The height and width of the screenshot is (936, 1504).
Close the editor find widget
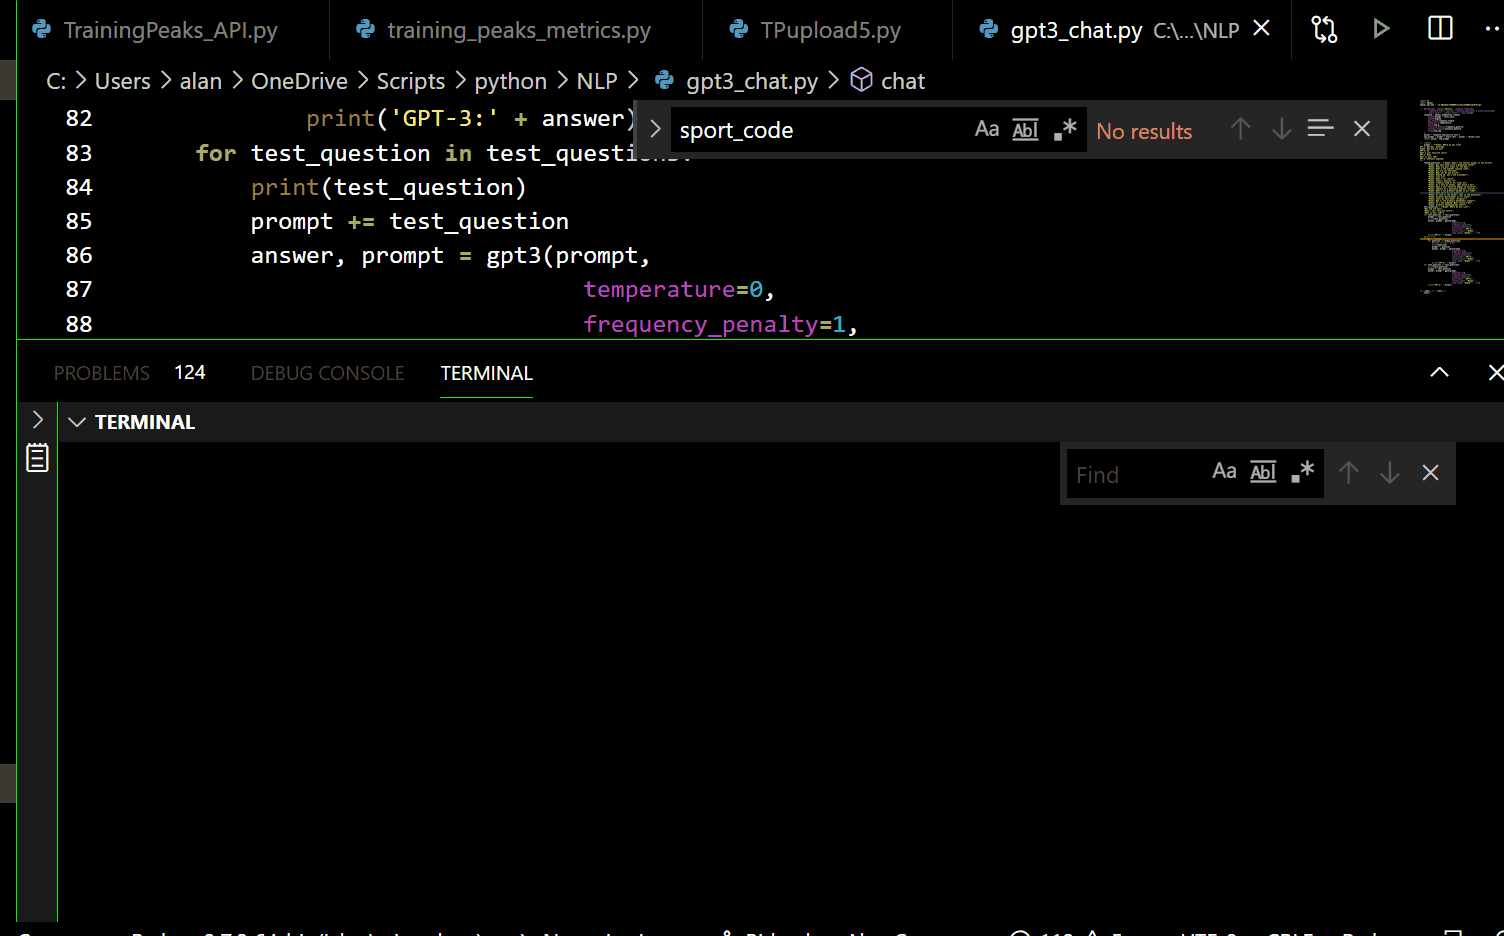[1361, 129]
